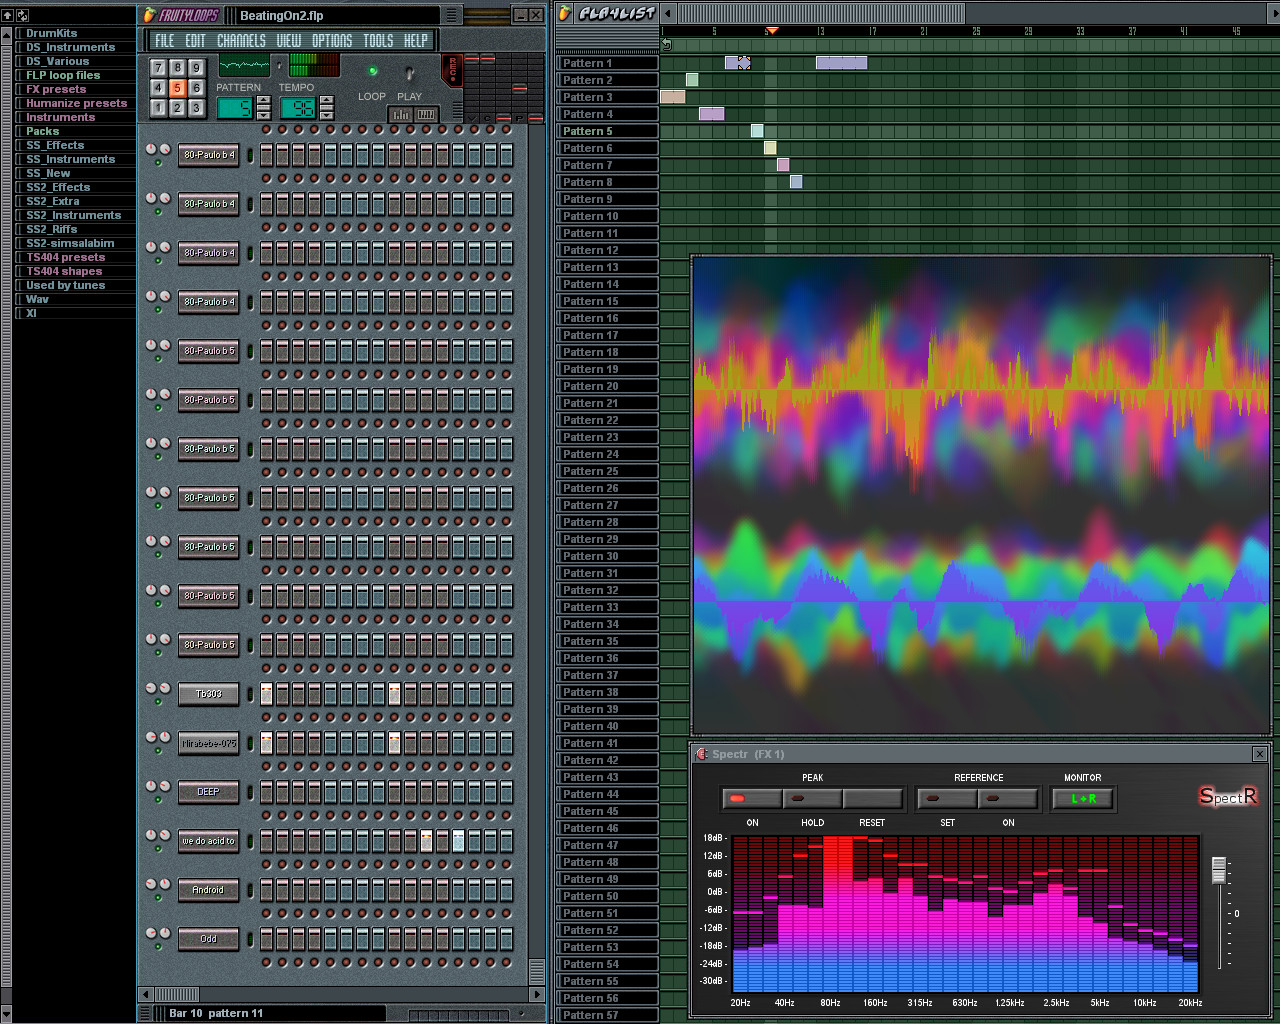
Task: Increase the pattern number with the up arrow
Action: (x=263, y=101)
